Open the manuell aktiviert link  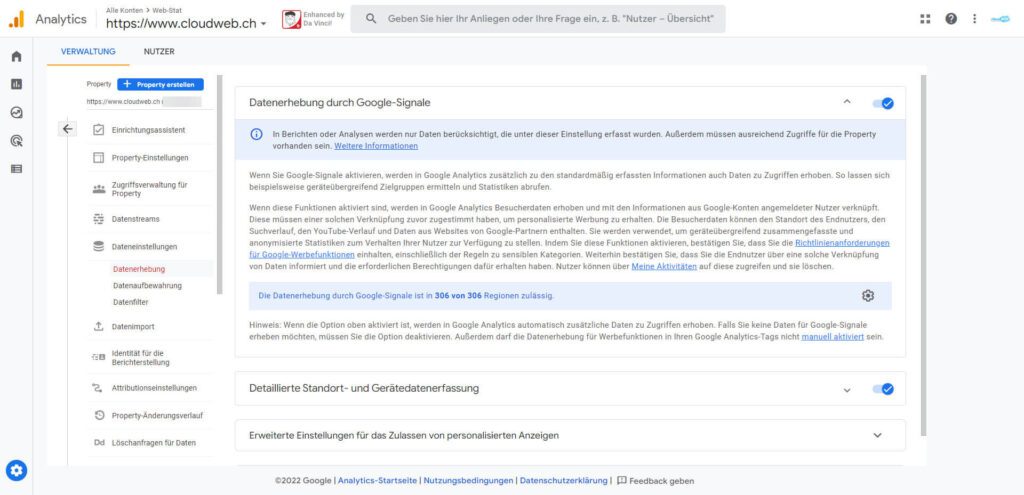[833, 337]
